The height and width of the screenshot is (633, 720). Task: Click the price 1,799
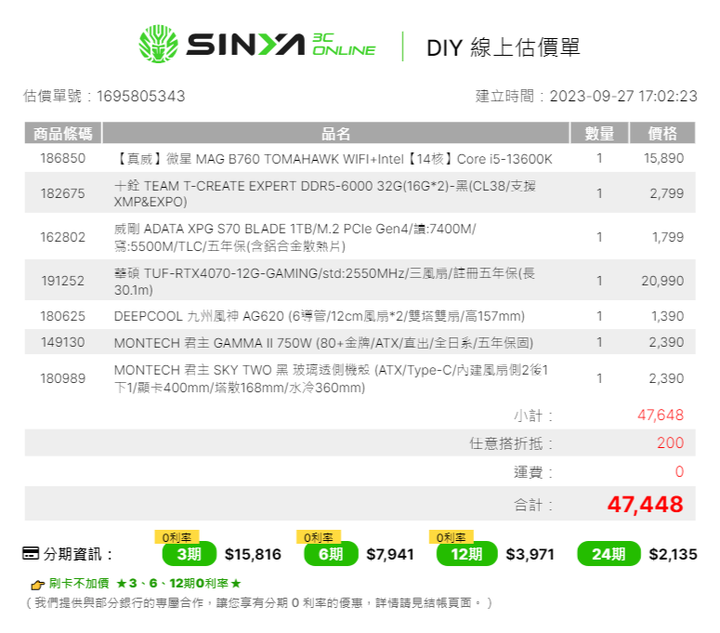pos(668,237)
